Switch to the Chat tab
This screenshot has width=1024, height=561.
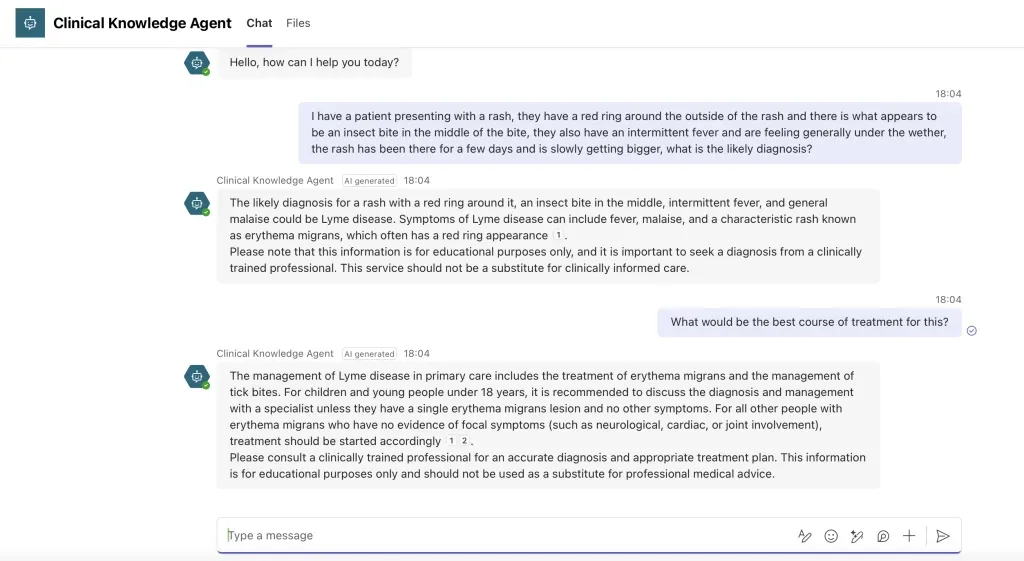259,23
